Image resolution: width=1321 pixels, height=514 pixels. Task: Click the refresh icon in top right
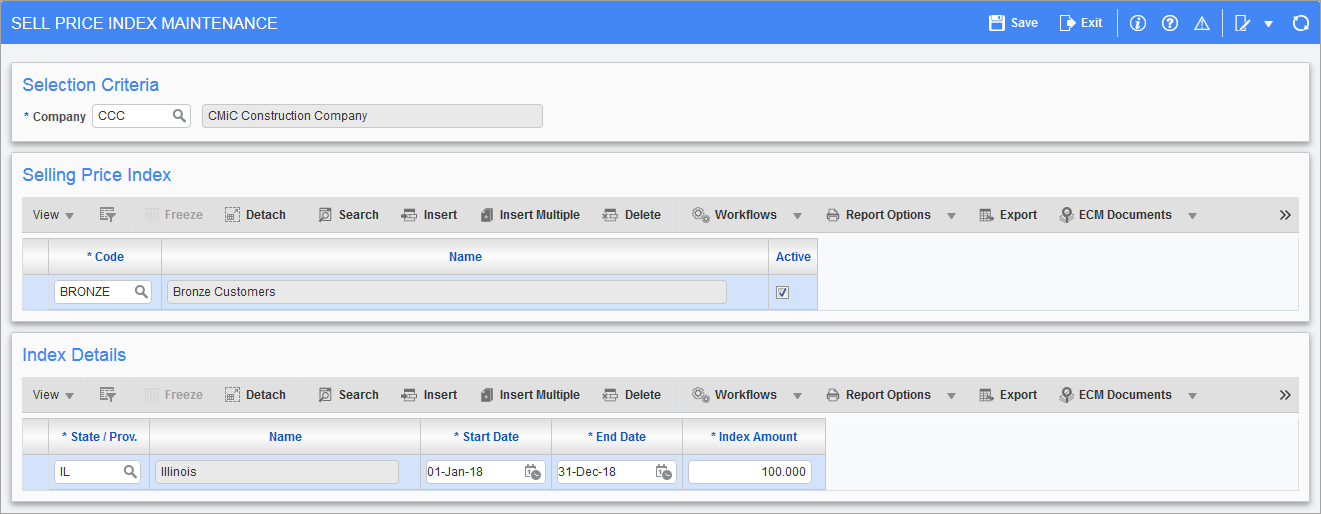(x=1300, y=23)
